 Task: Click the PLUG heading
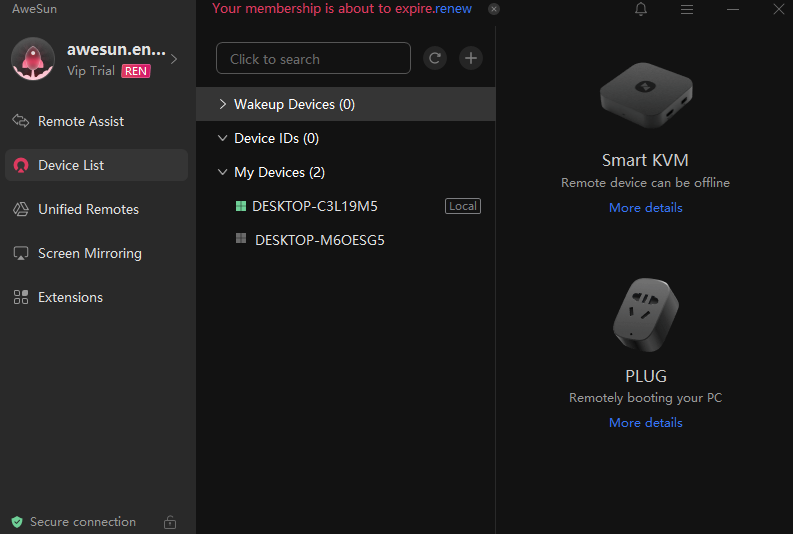(x=646, y=376)
